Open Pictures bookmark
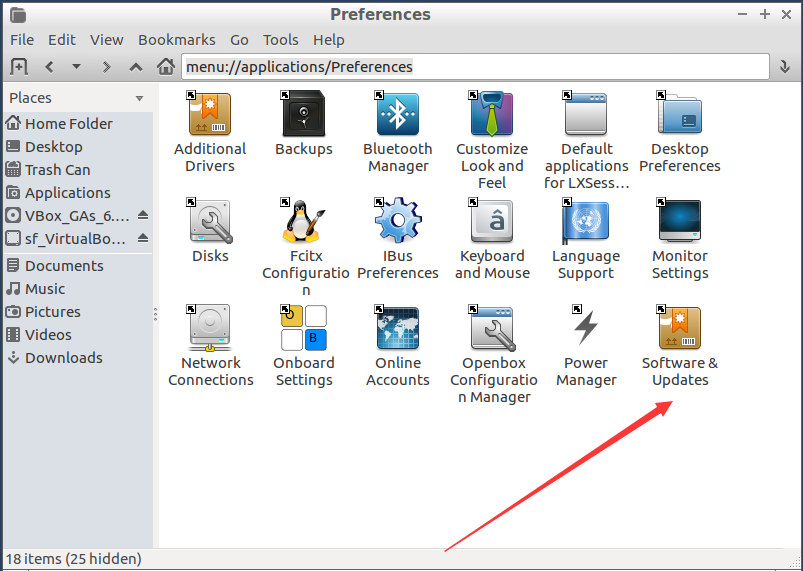The image size is (803, 571). click(x=78, y=312)
